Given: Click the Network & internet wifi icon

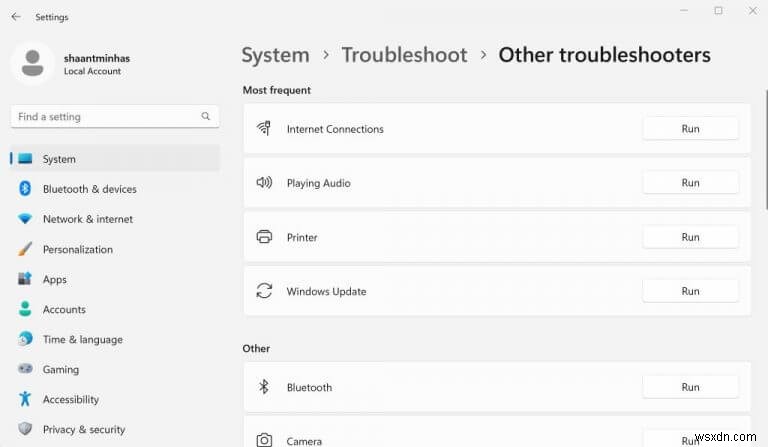Looking at the screenshot, I should [25, 219].
